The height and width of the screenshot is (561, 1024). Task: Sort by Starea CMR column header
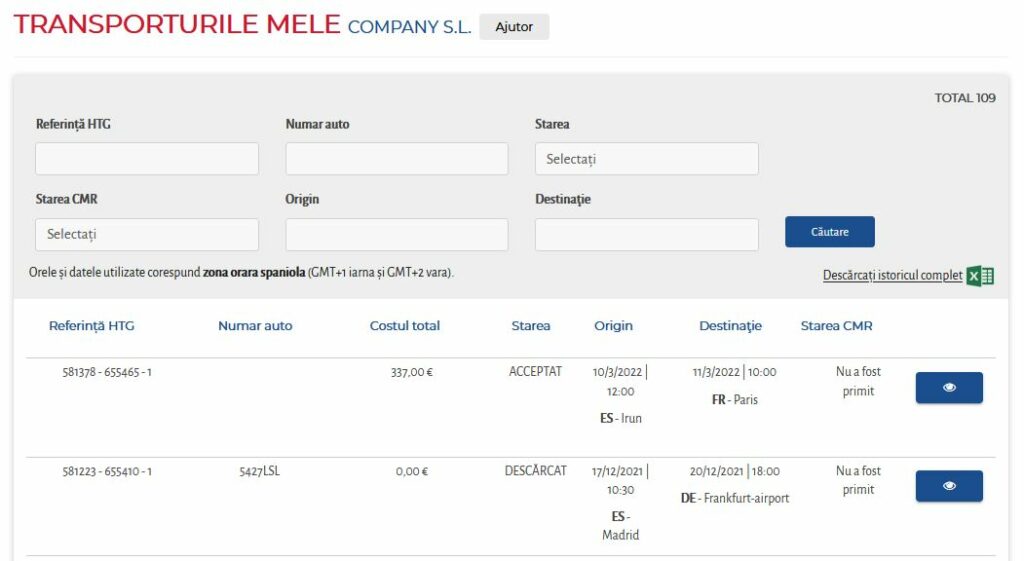(x=837, y=326)
